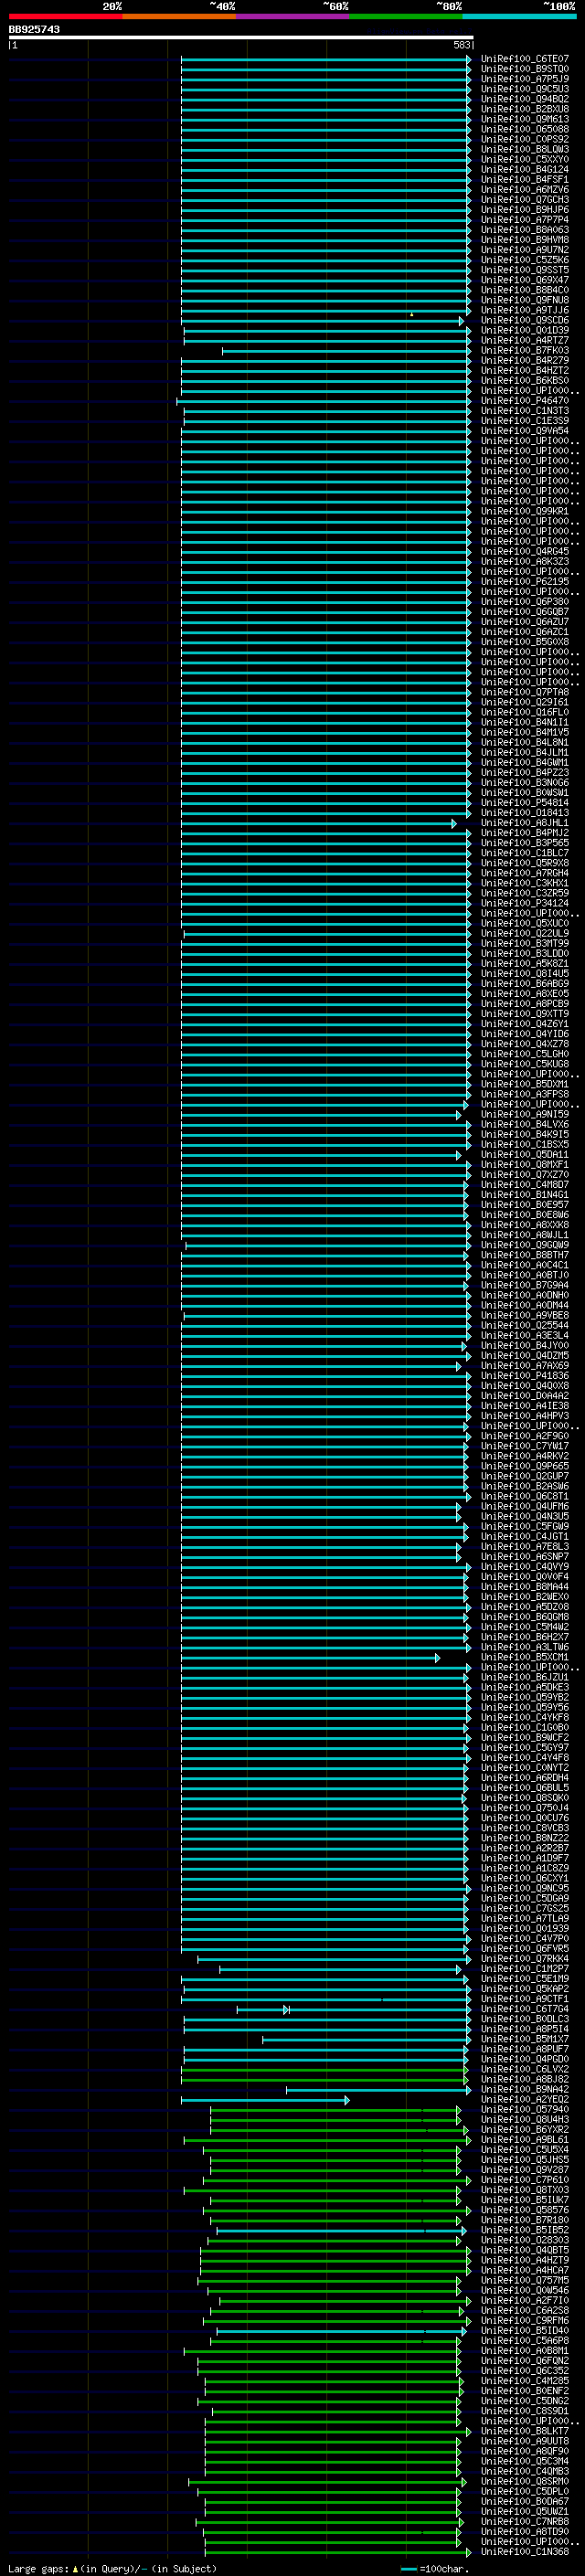This screenshot has height=2576, width=585.
Task: Select subject label UniRef100_A2YEQ2
Action: click(x=525, y=2099)
